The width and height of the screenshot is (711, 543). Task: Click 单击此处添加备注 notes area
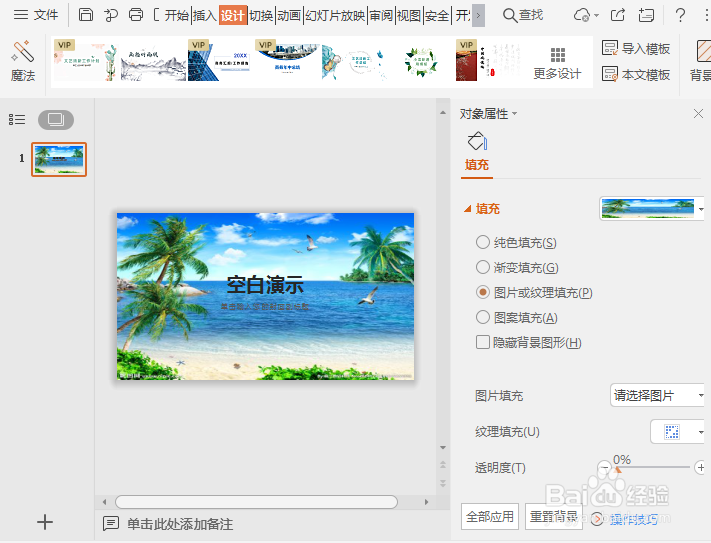tap(180, 524)
